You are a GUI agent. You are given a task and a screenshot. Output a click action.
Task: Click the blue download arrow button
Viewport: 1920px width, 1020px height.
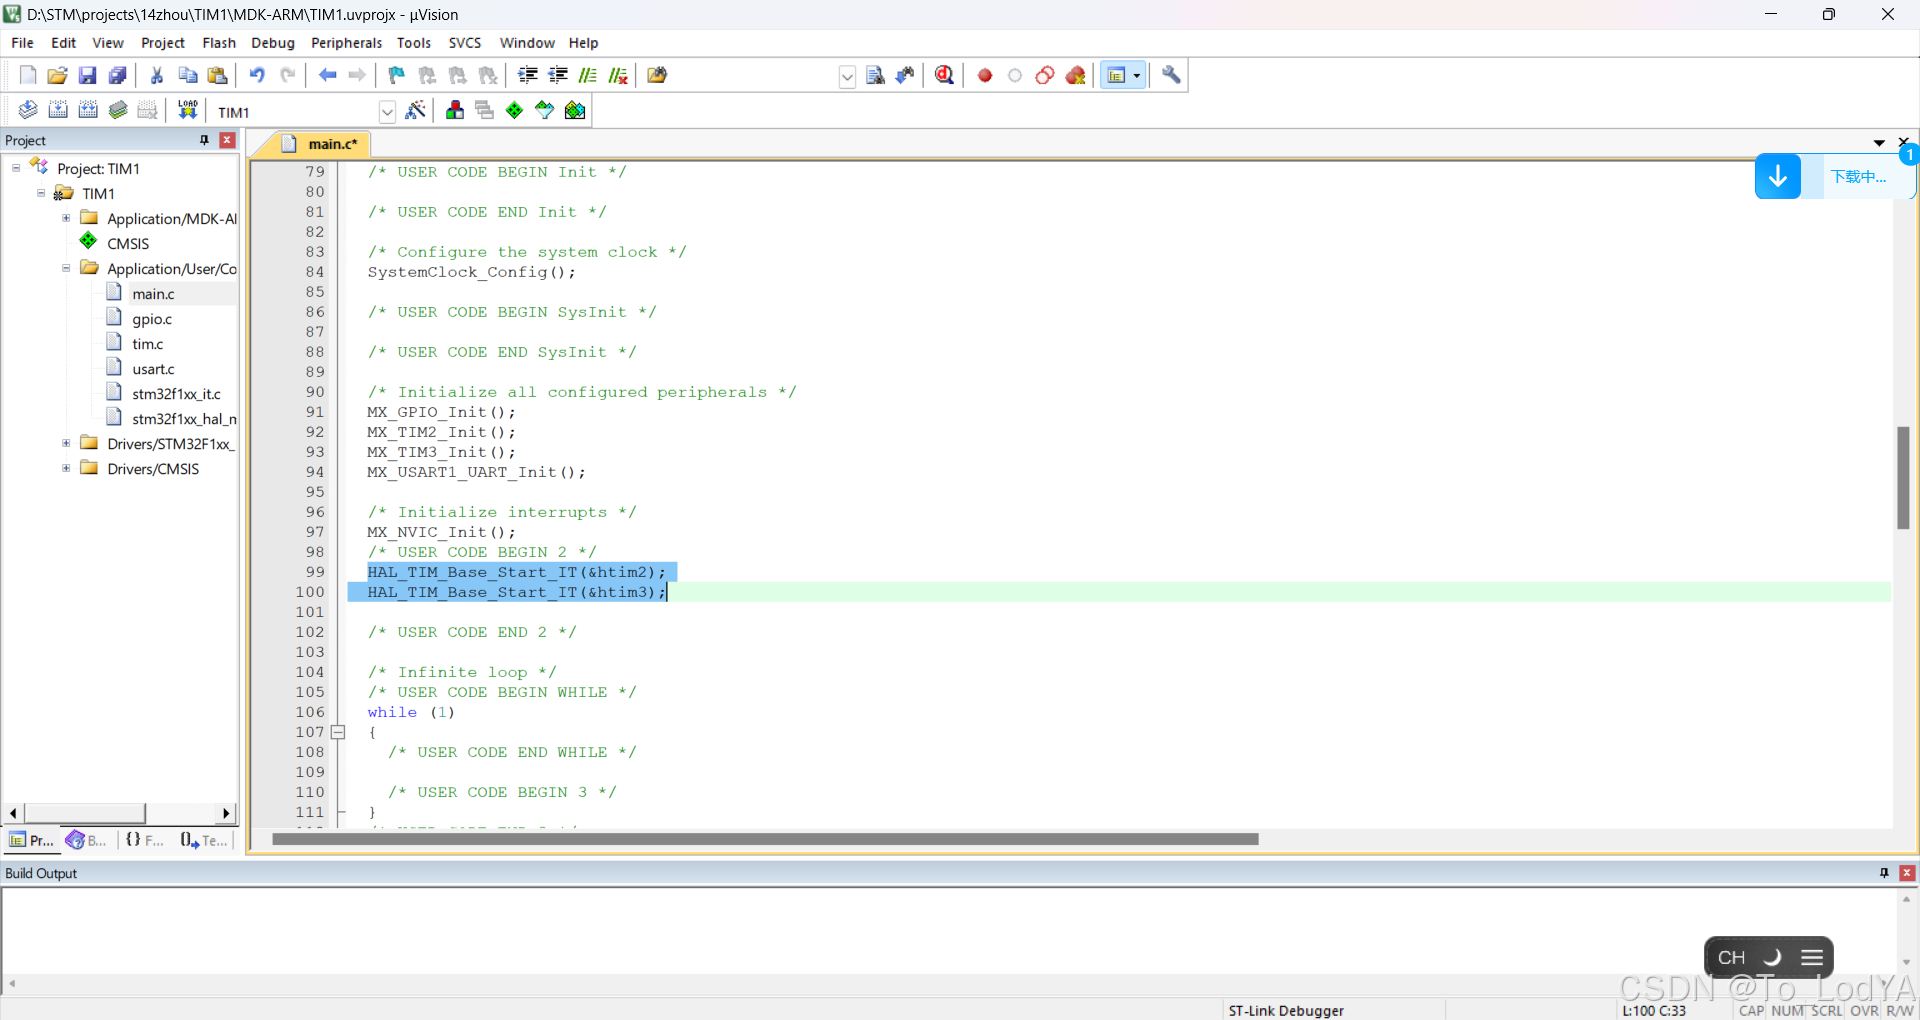coord(1778,177)
